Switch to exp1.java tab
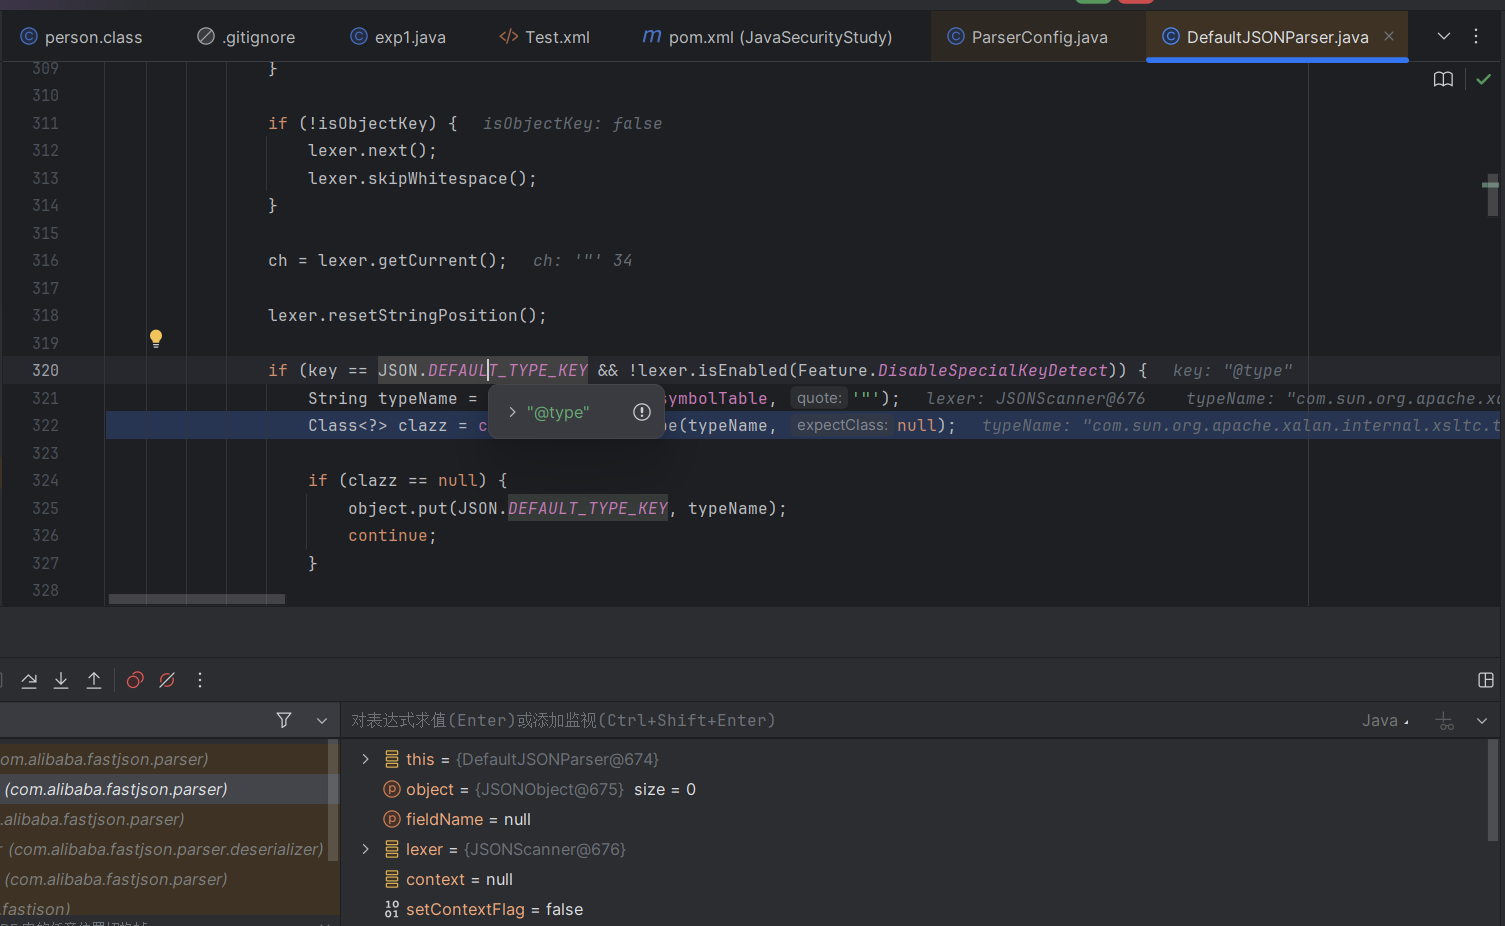Screen dimensions: 1505x926 point(398,37)
